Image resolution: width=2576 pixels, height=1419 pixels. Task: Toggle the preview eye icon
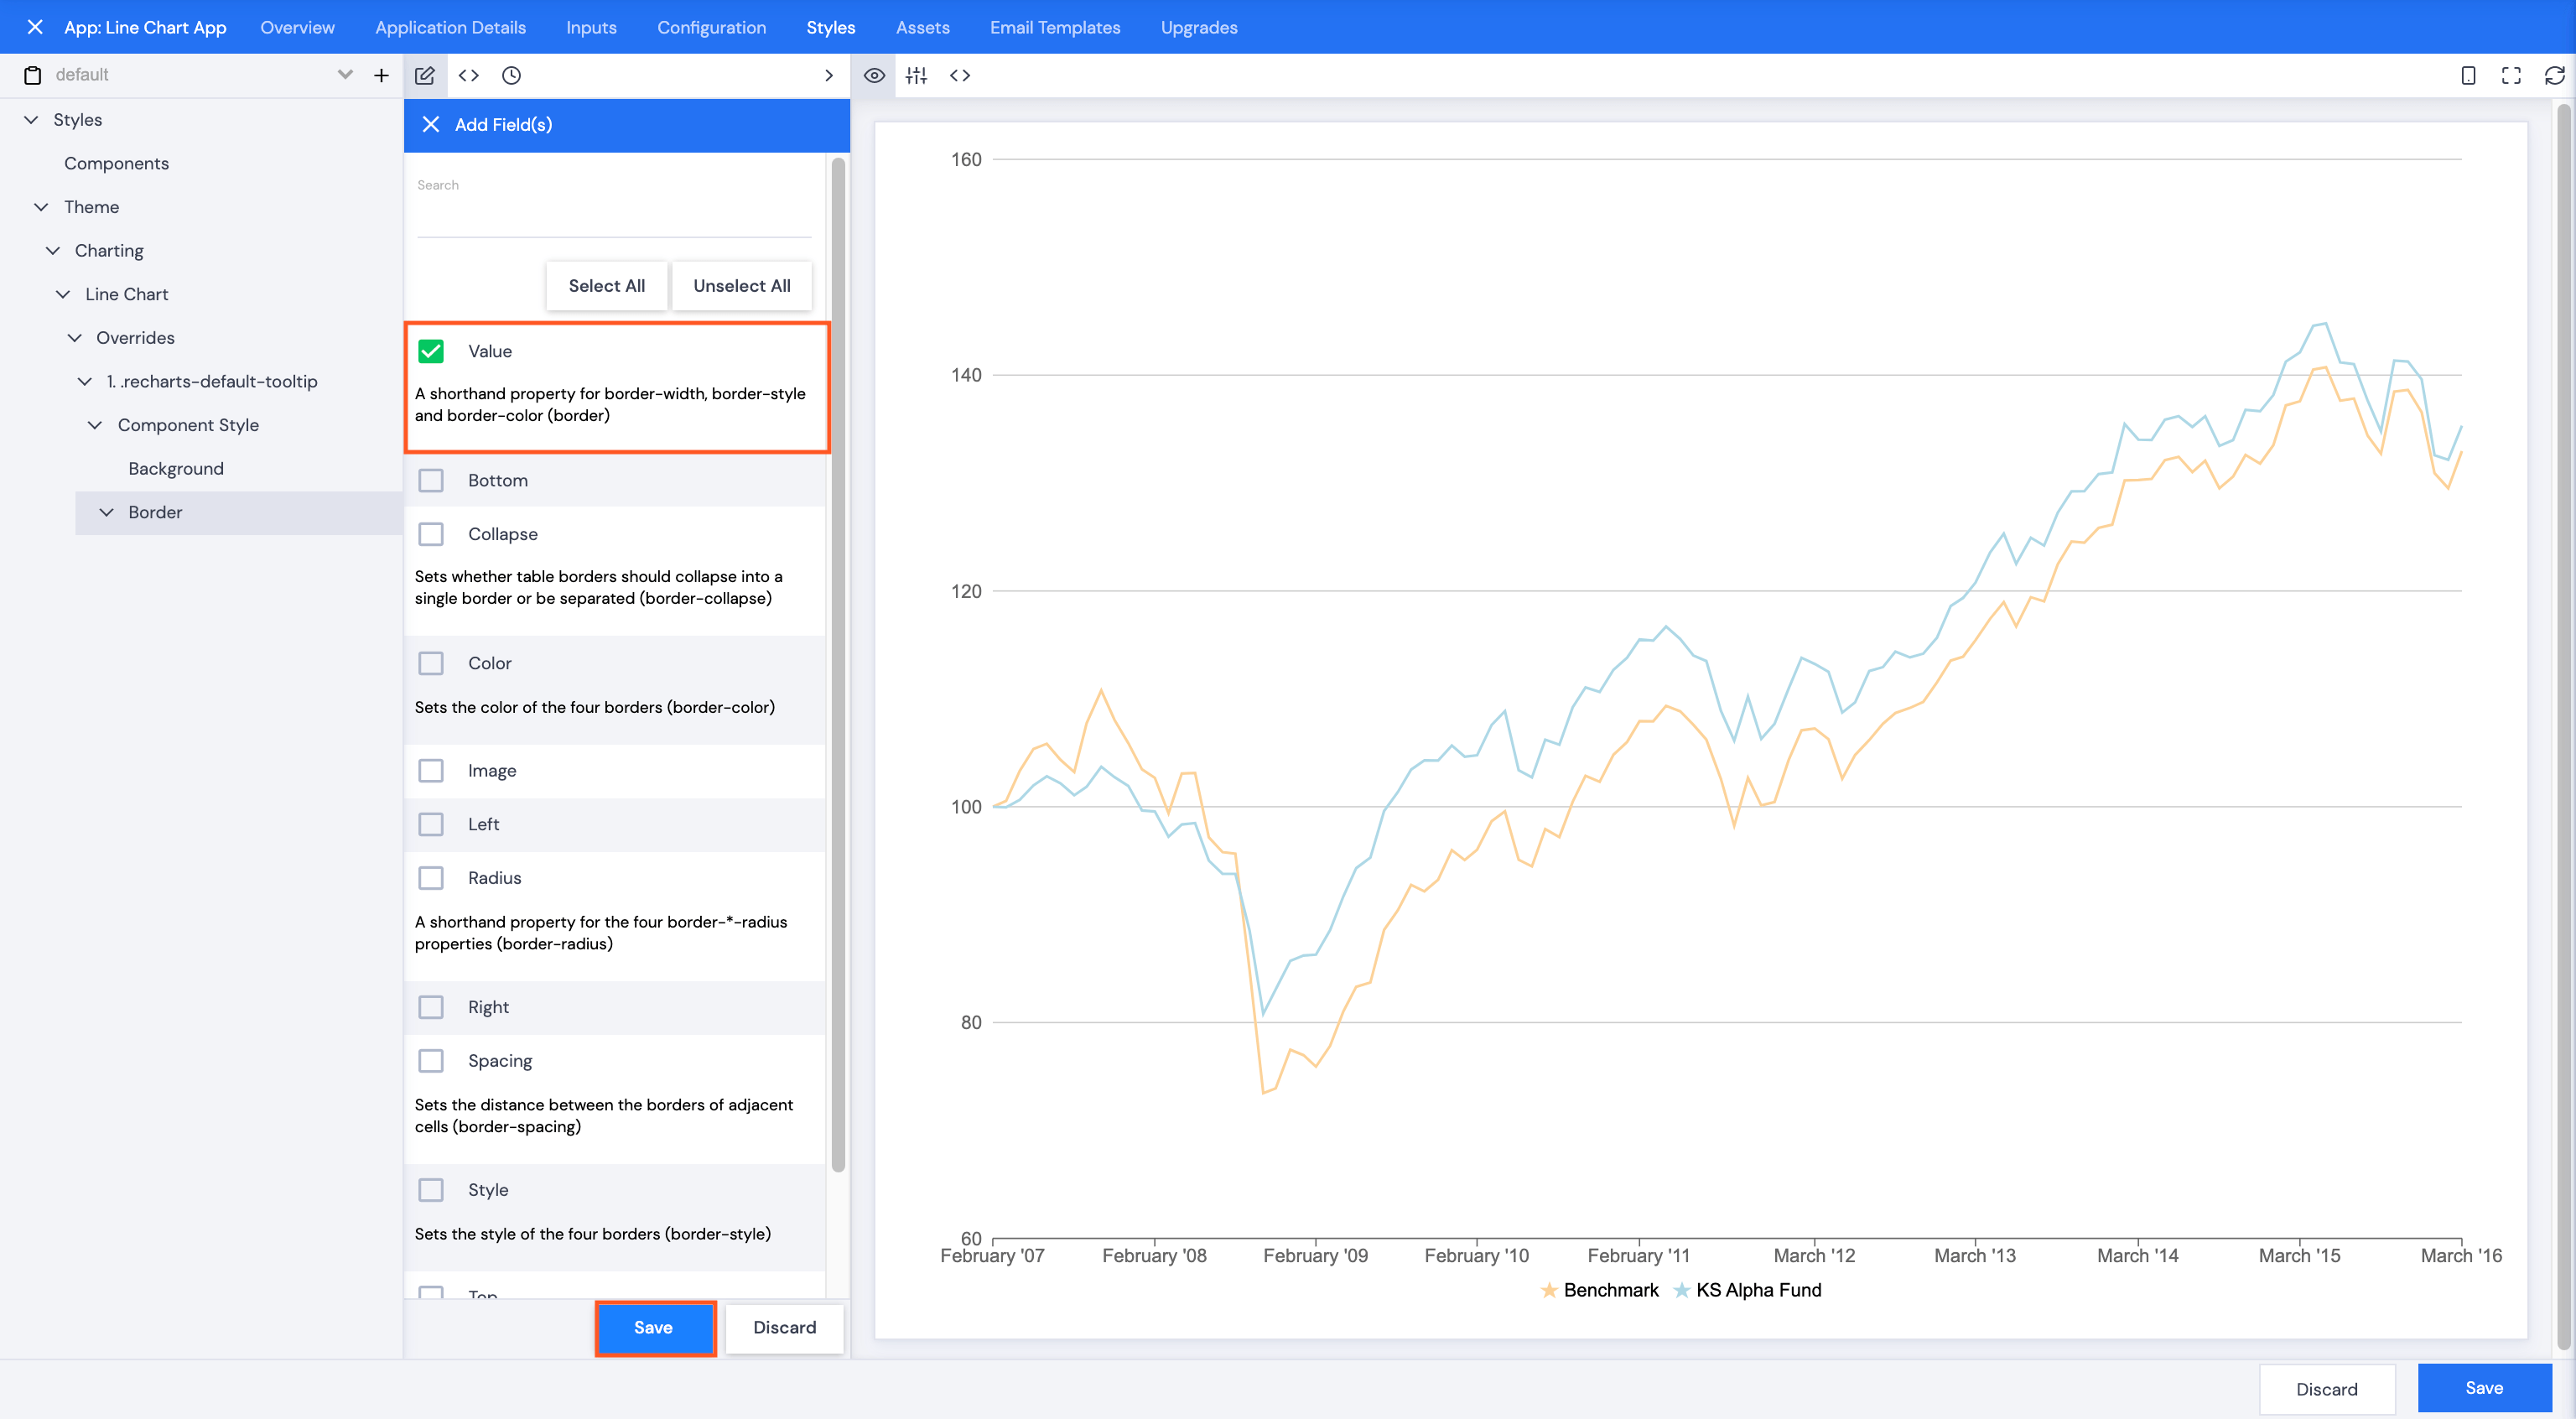click(874, 75)
